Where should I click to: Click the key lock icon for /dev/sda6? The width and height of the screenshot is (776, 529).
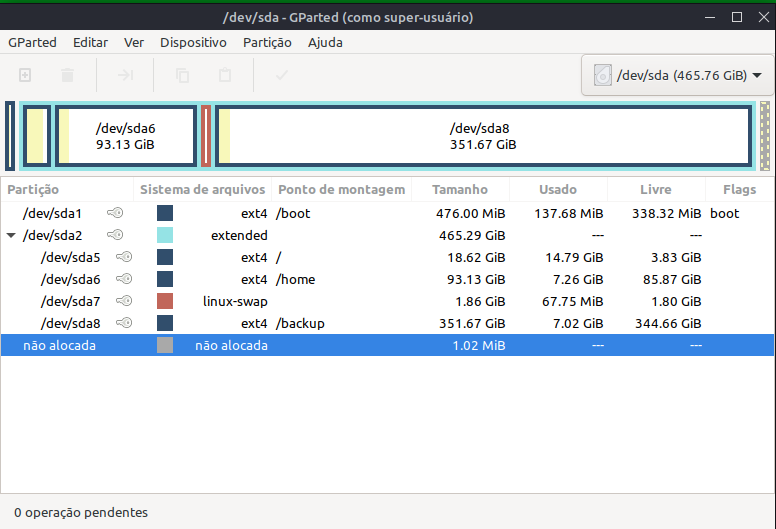click(124, 279)
